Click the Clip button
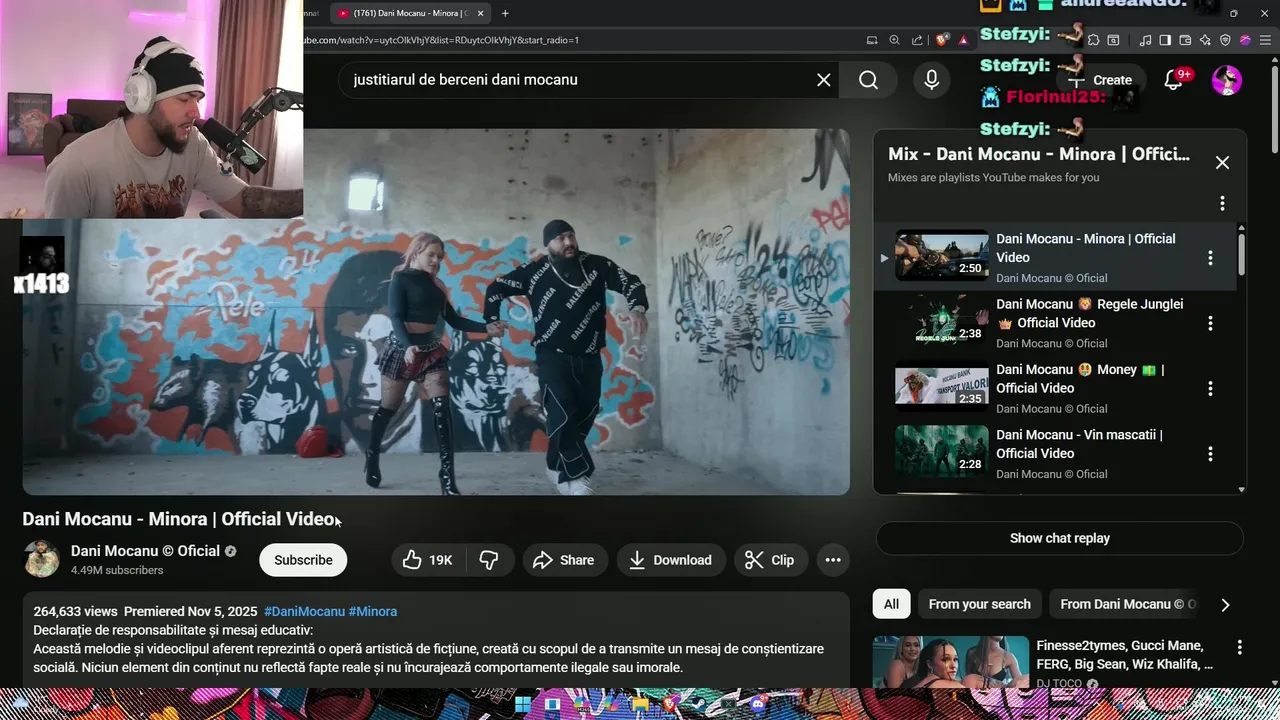1280x720 pixels. [770, 560]
